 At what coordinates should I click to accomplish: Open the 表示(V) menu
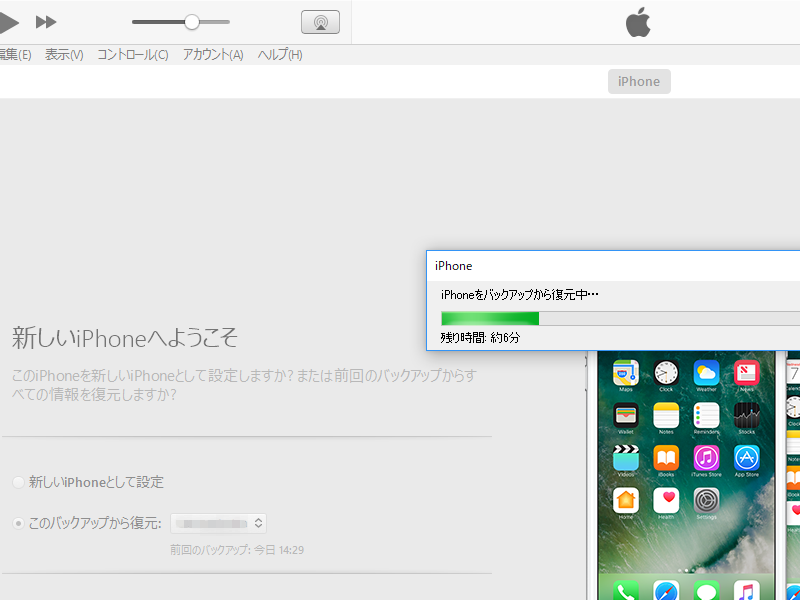tap(64, 55)
